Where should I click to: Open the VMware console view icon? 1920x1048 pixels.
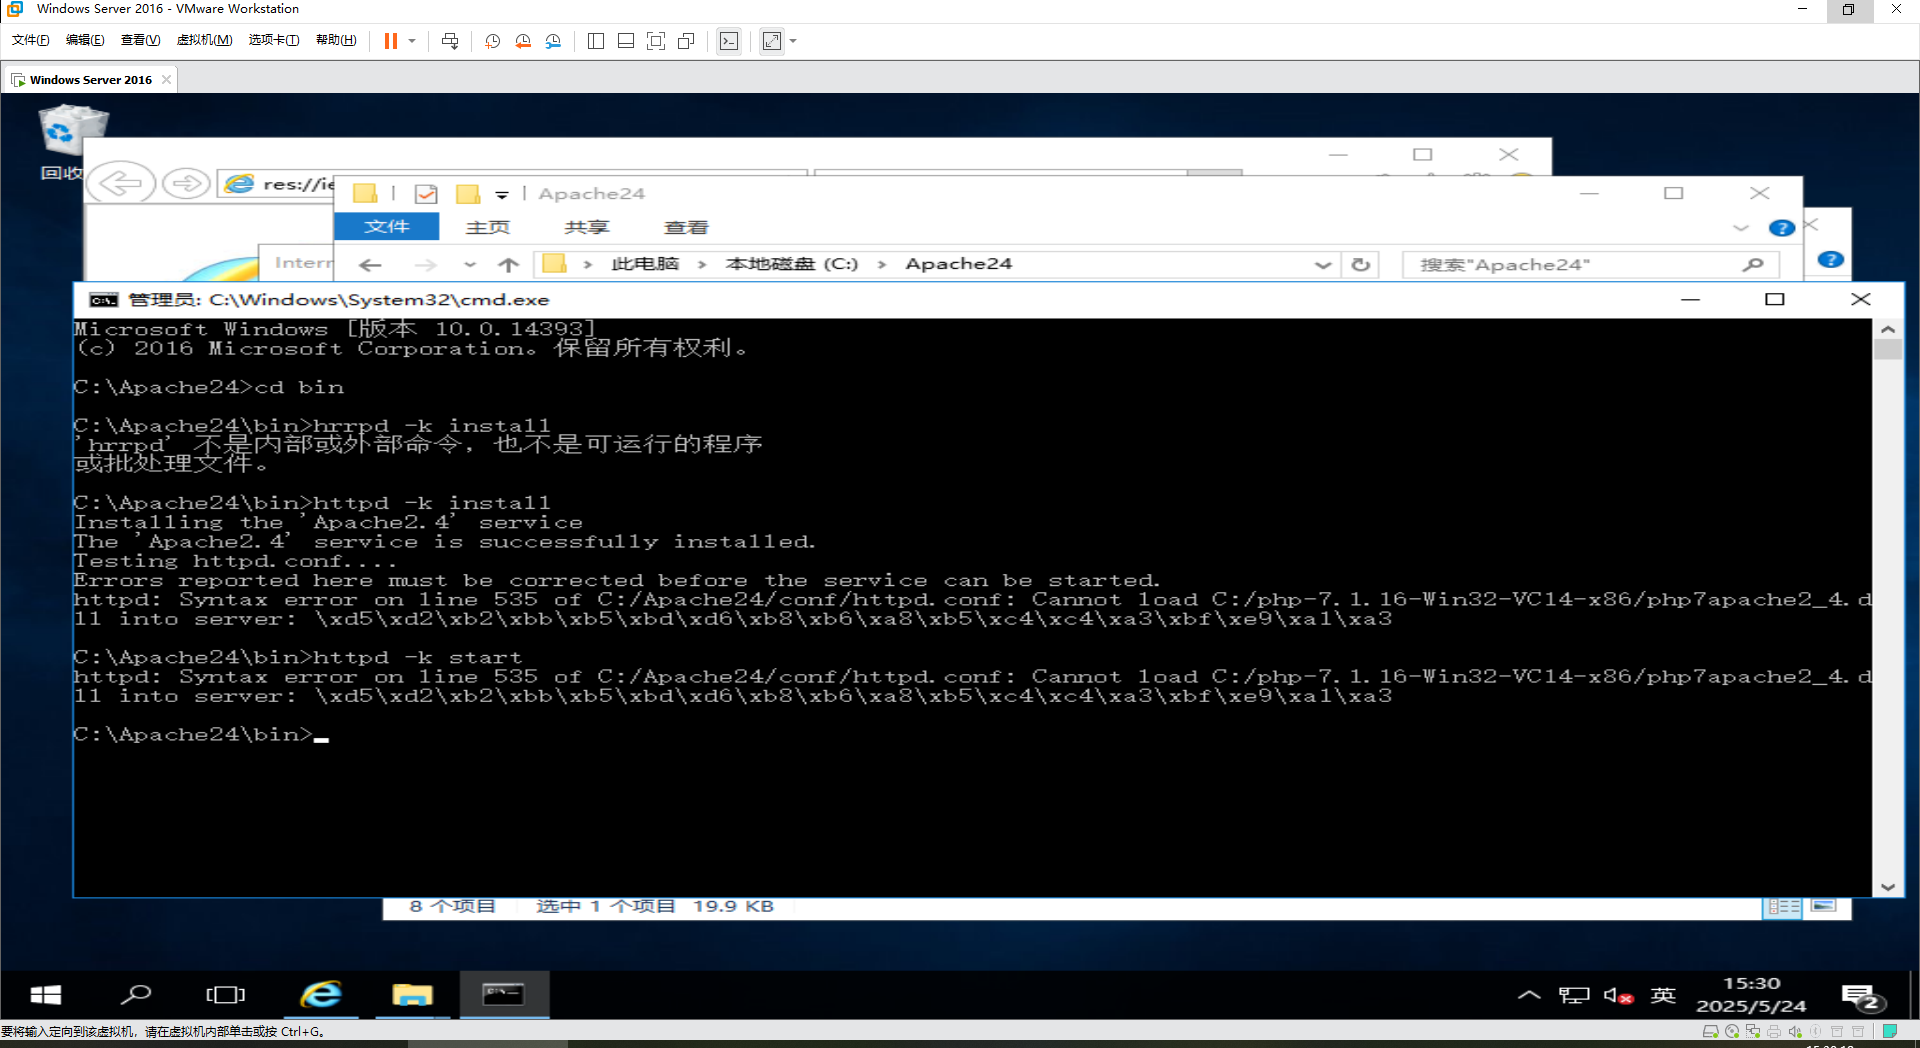(x=729, y=41)
